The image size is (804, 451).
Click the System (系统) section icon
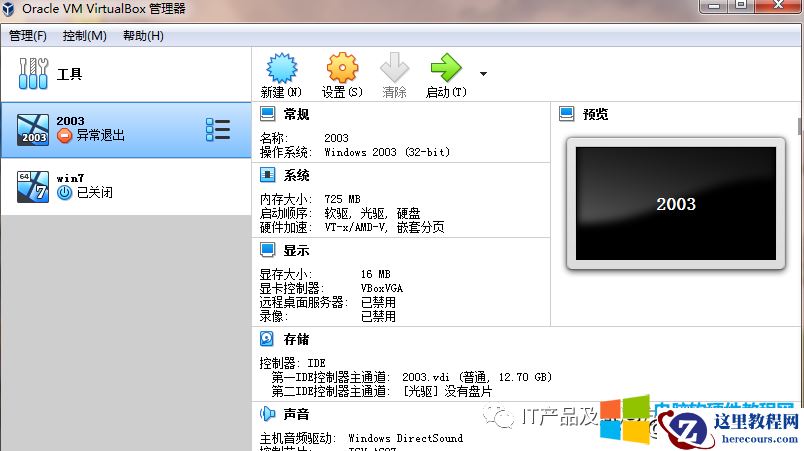pyautogui.click(x=267, y=175)
